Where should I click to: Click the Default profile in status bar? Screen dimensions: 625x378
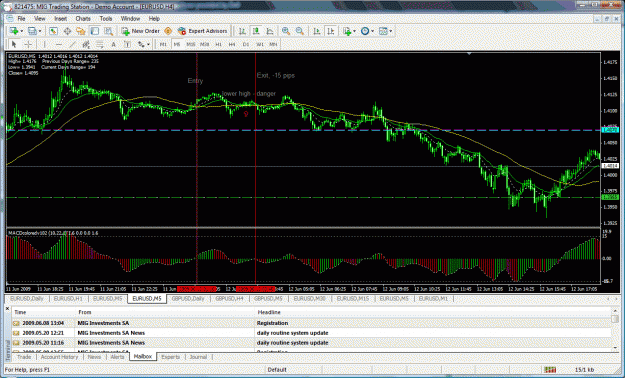coord(277,370)
